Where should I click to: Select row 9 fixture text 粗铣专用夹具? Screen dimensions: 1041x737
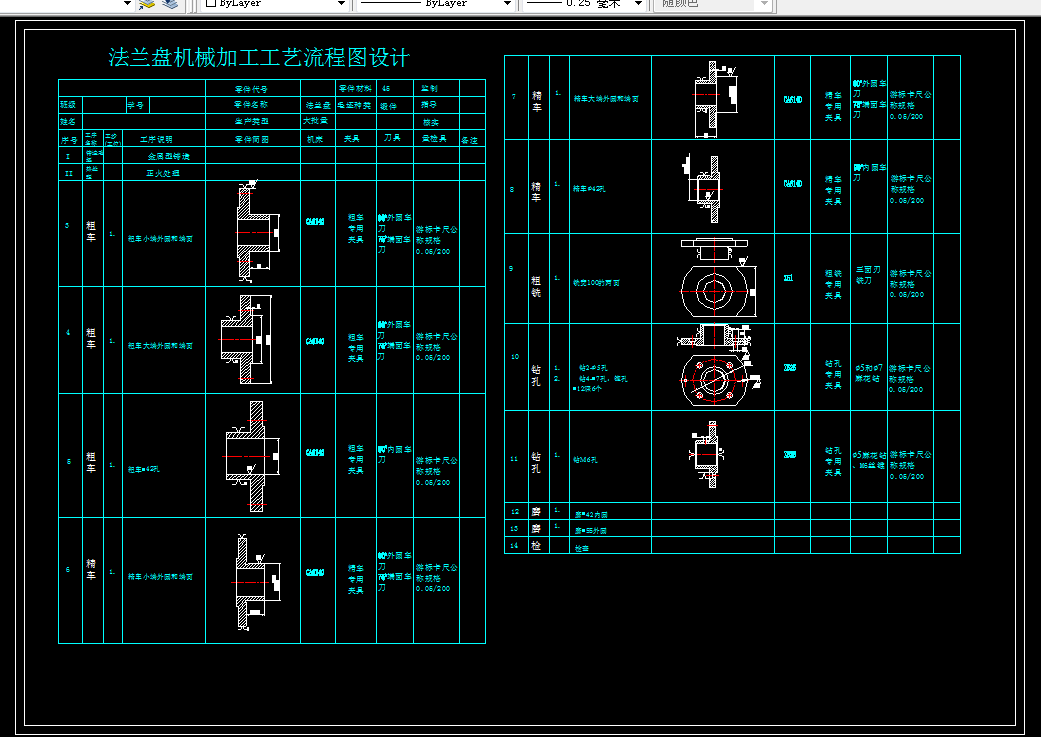click(833, 284)
